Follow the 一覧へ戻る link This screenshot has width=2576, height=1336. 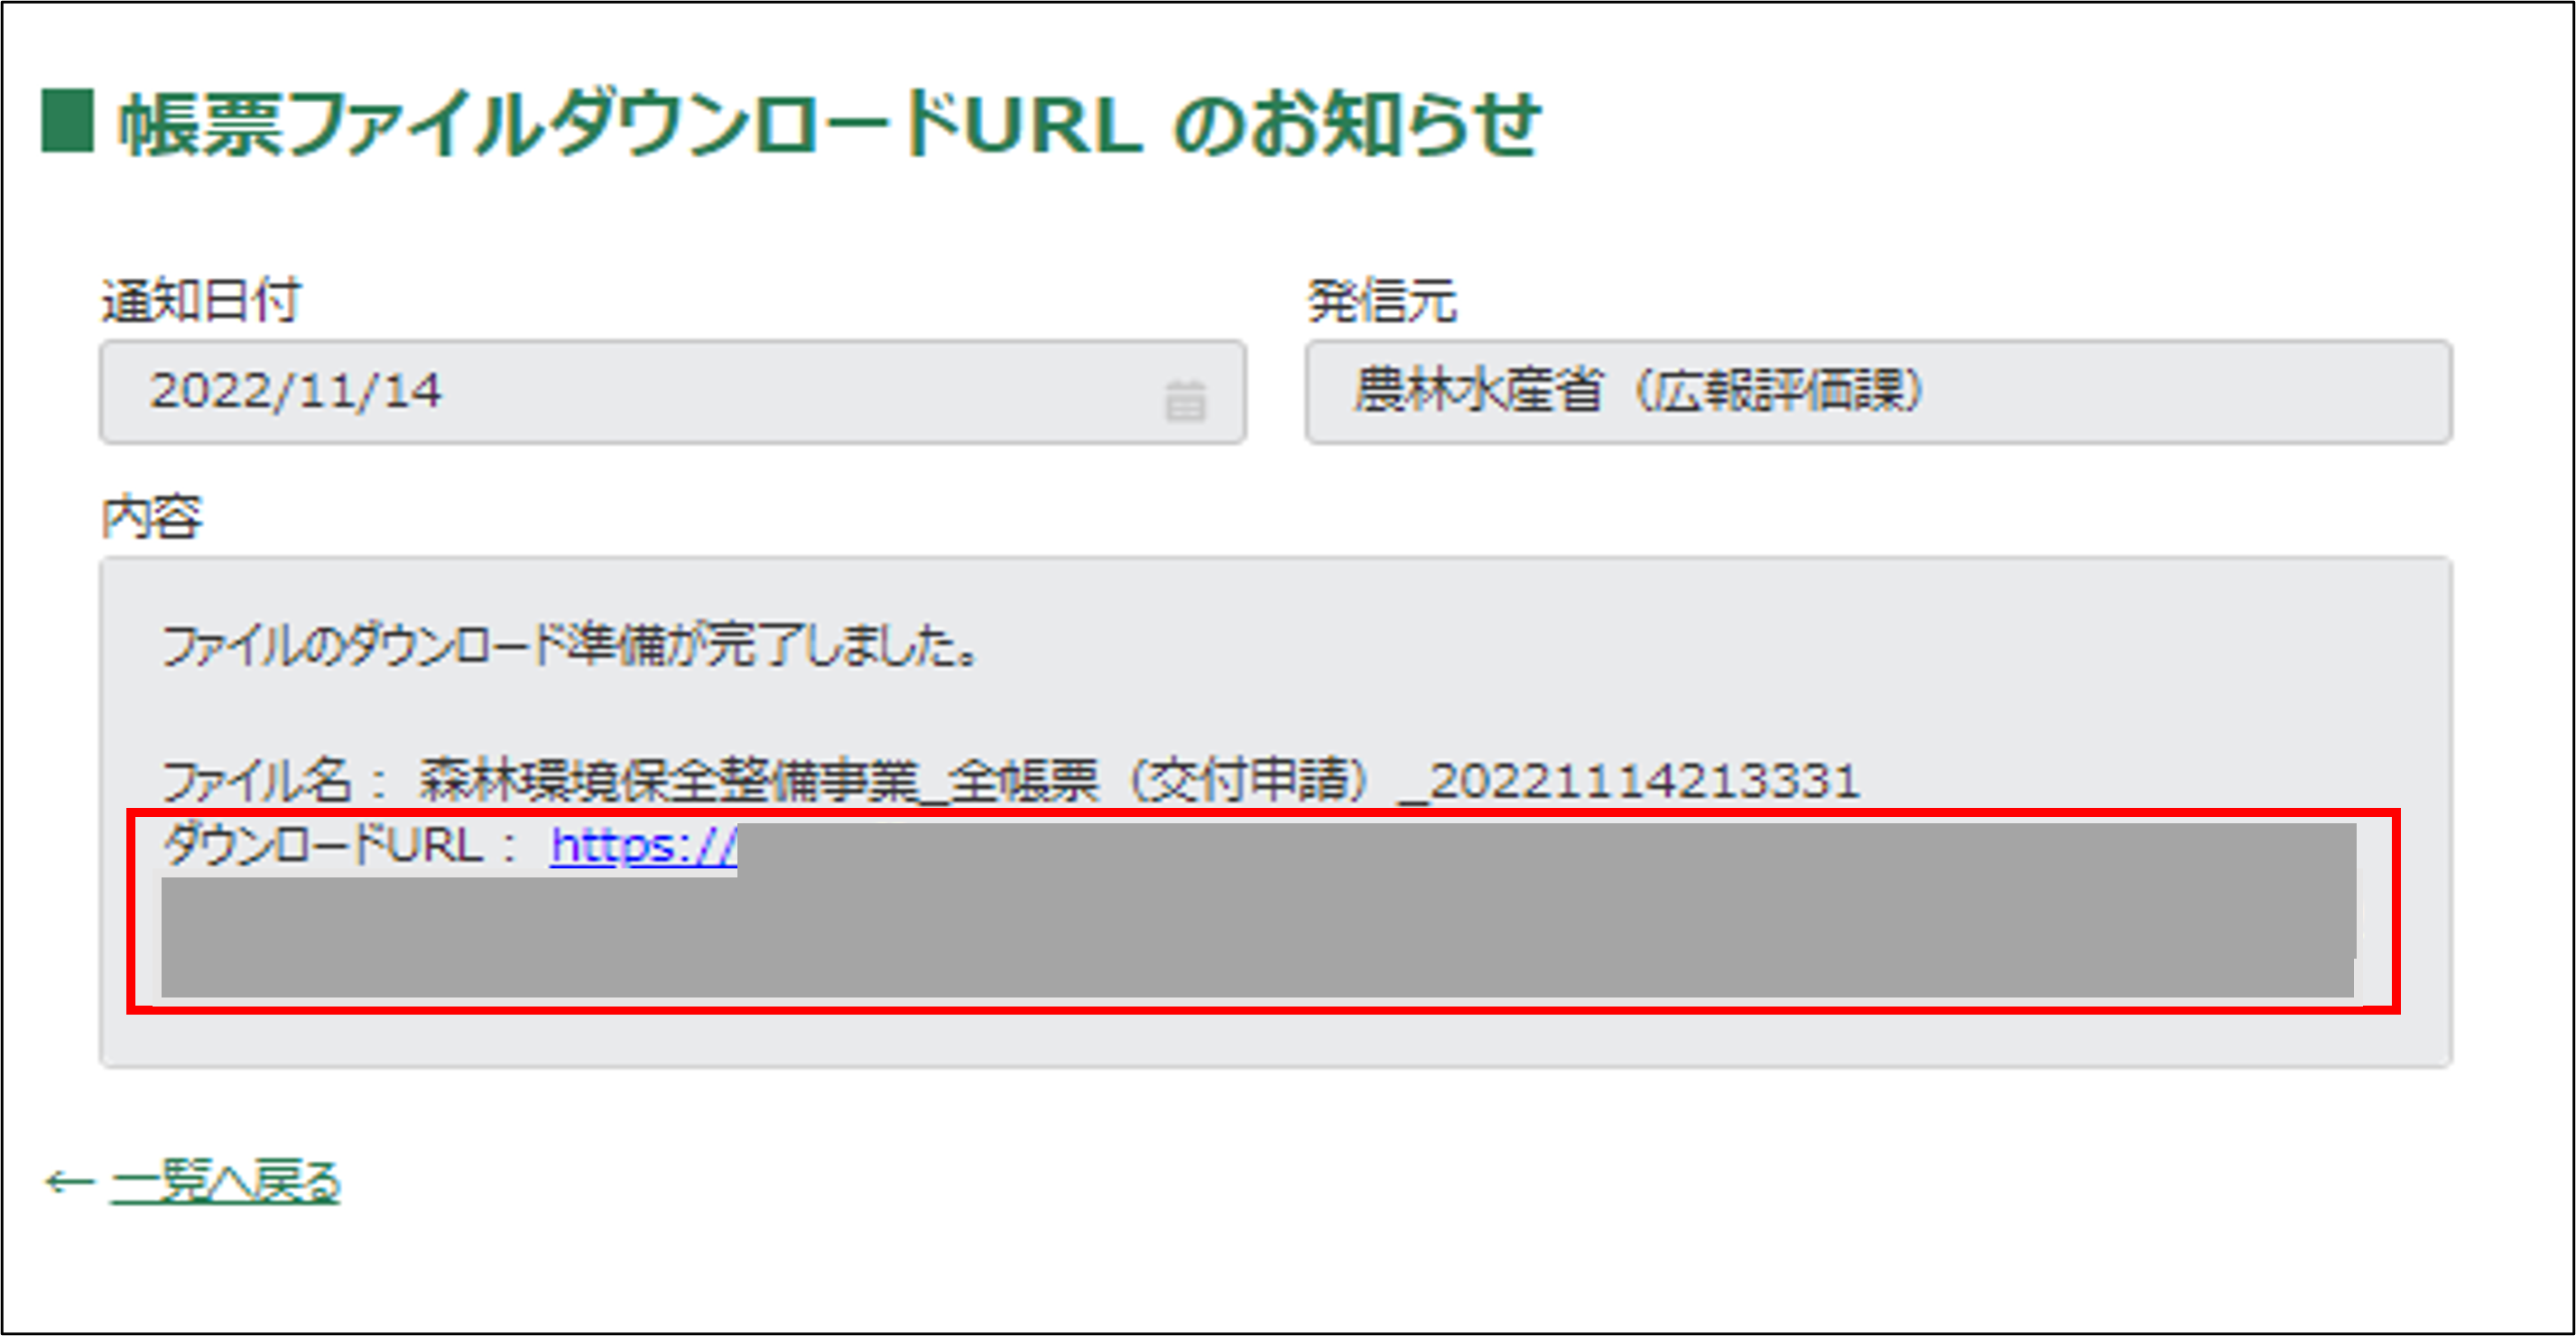(226, 1182)
